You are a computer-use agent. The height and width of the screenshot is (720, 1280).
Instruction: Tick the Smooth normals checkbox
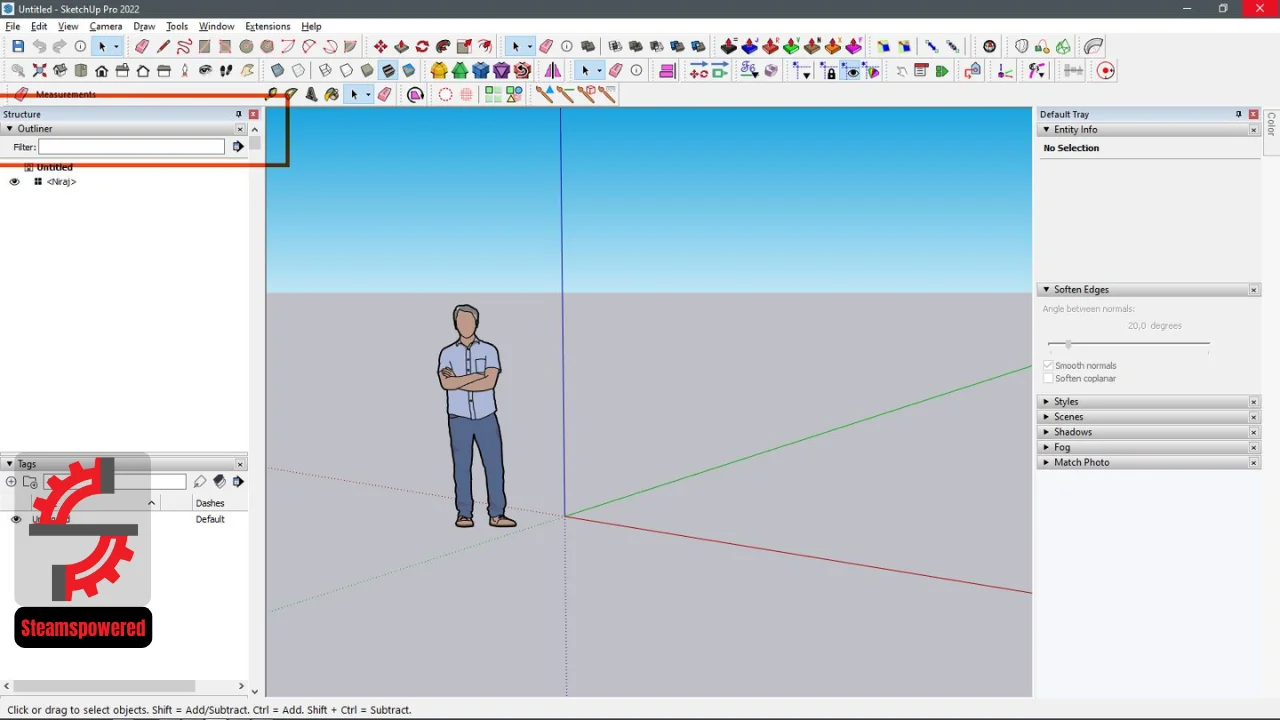(x=1048, y=366)
